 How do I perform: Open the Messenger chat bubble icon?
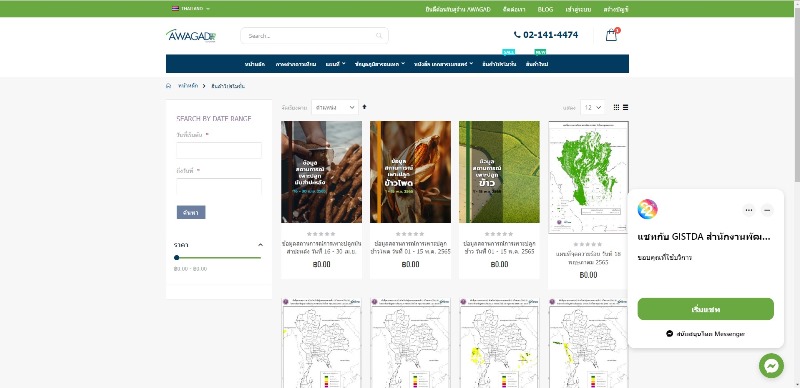point(771,366)
